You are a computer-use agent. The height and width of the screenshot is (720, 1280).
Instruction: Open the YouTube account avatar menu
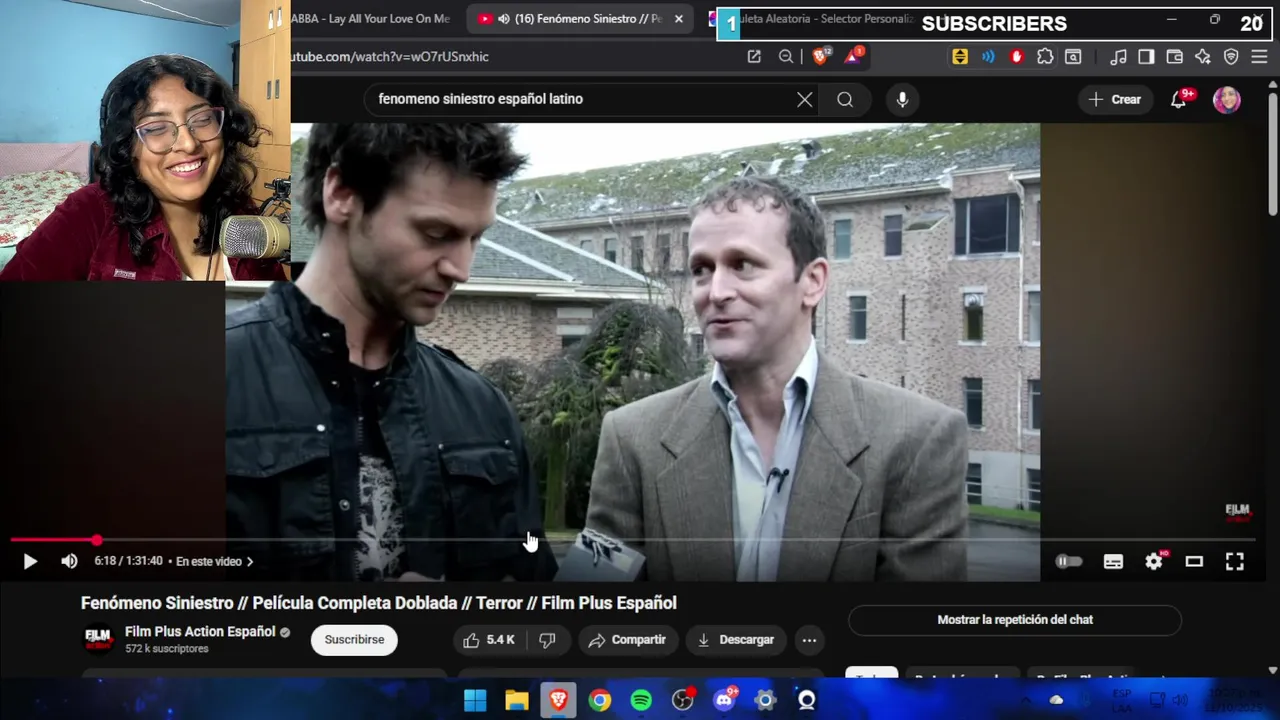pos(1227,99)
